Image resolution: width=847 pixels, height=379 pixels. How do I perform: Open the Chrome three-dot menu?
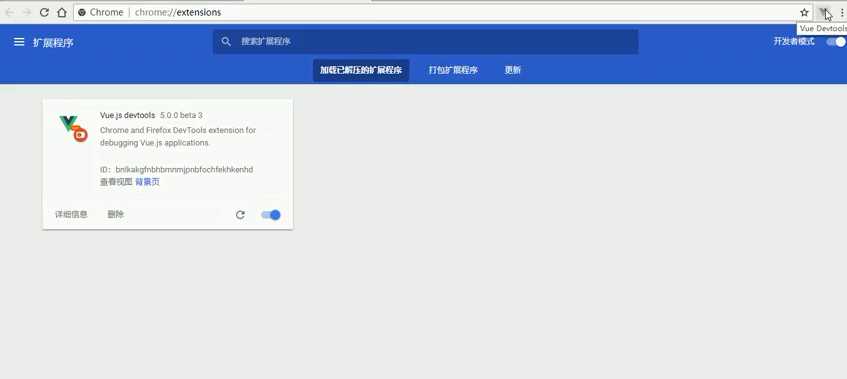pos(842,12)
